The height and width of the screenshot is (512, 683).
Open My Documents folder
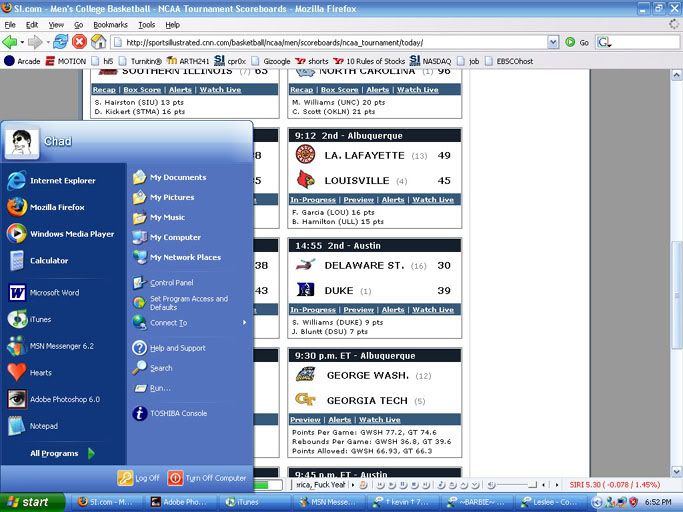click(169, 177)
